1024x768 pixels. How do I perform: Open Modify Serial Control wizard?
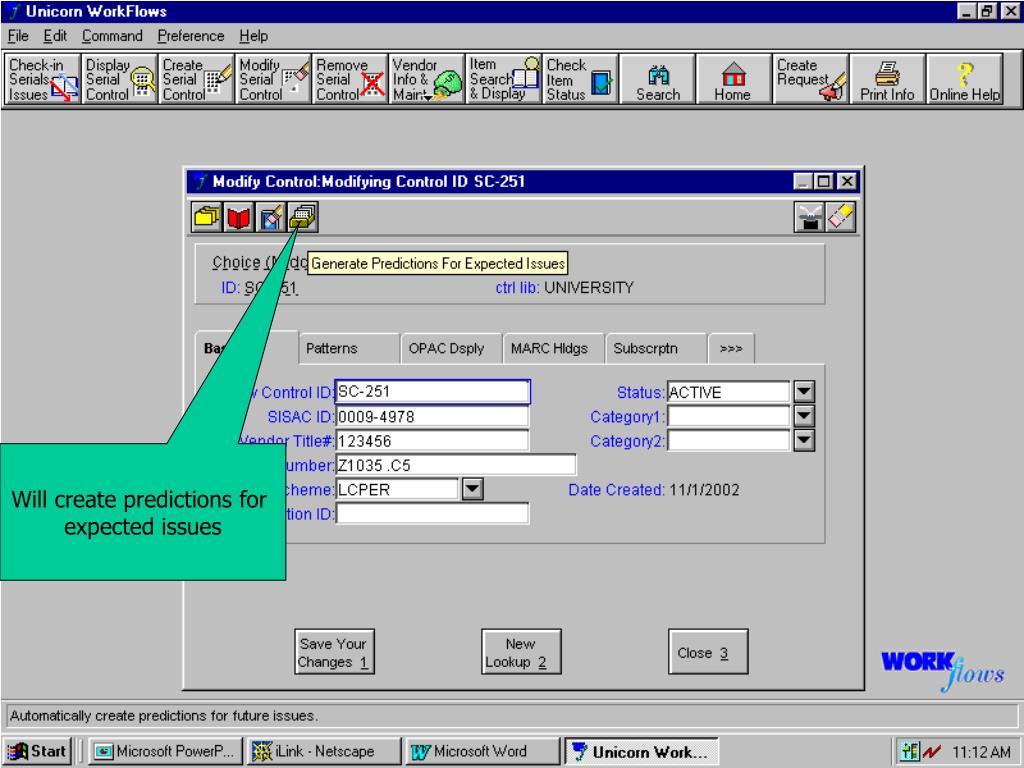click(x=274, y=79)
